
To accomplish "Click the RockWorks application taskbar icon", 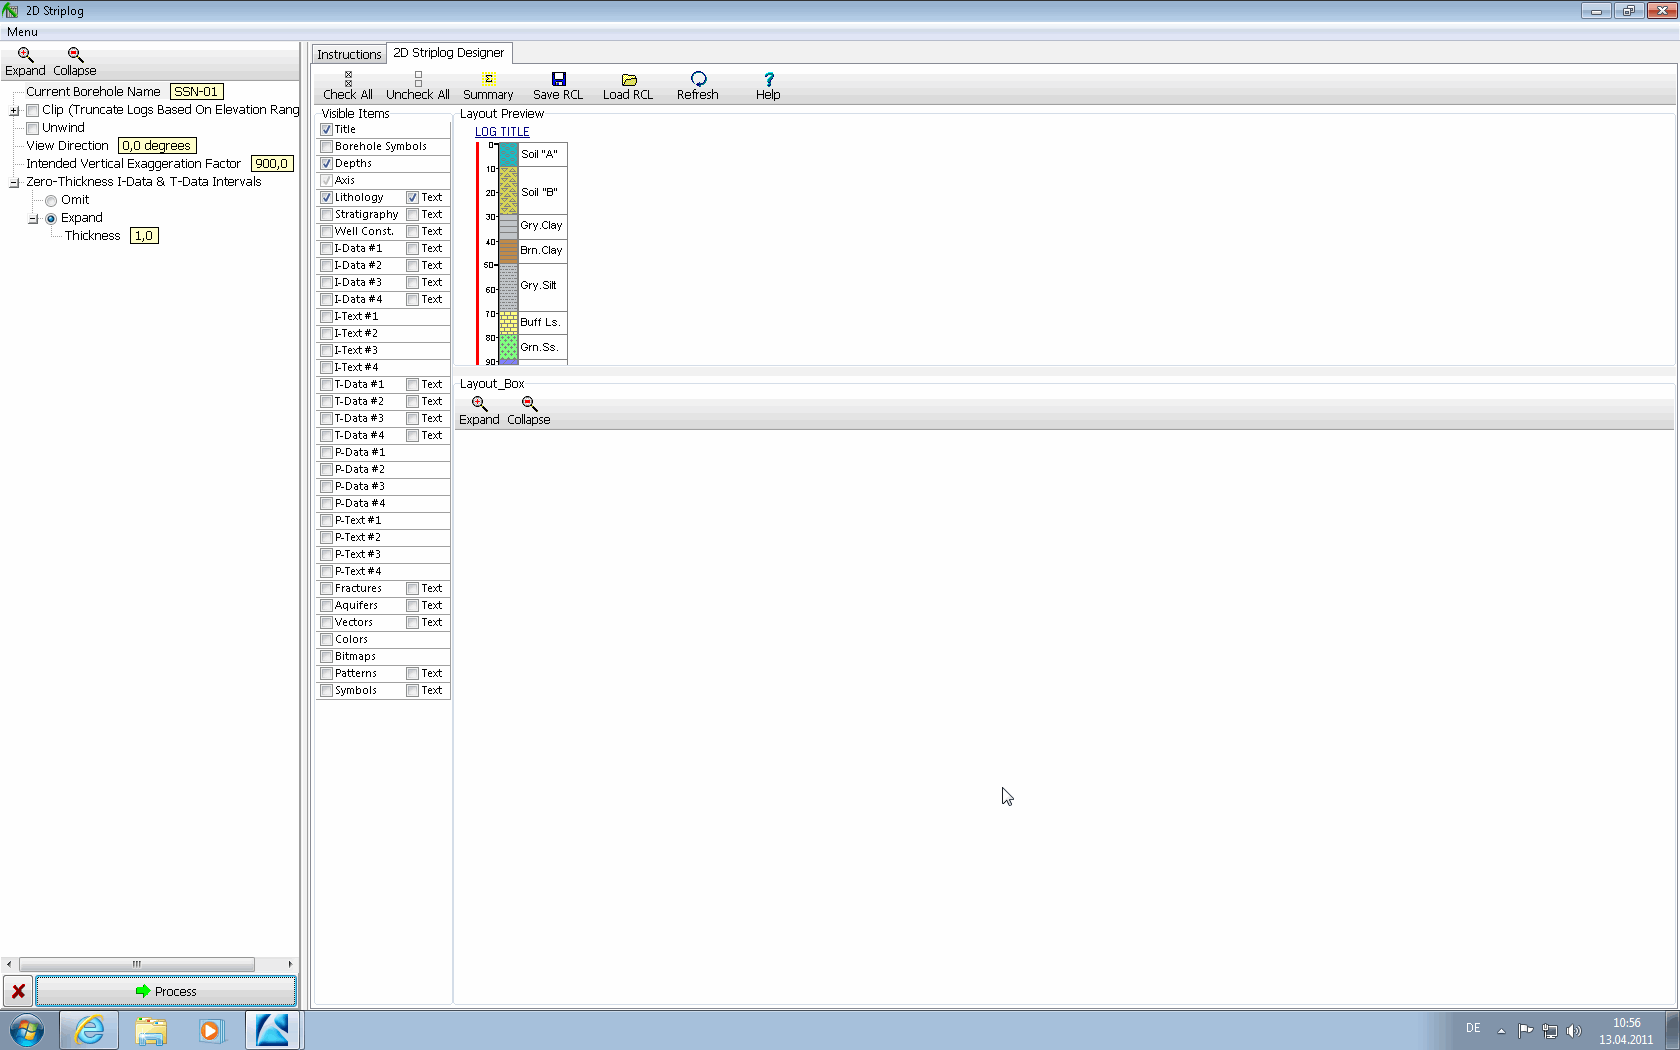I will pos(272,1030).
